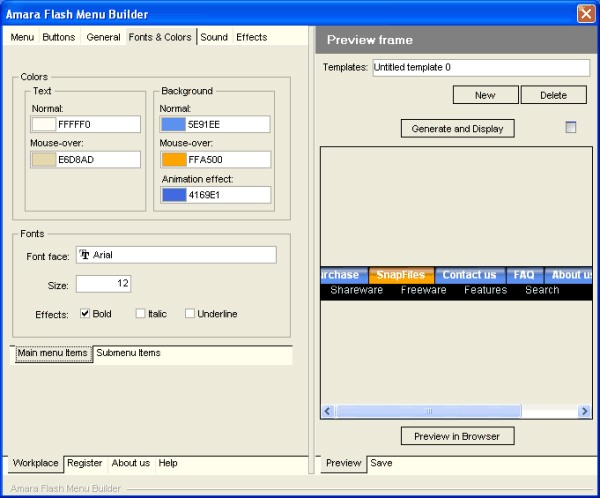Screen dimensions: 600x498
Task: Click Contact us in the preview menu
Action: pyautogui.click(x=470, y=275)
